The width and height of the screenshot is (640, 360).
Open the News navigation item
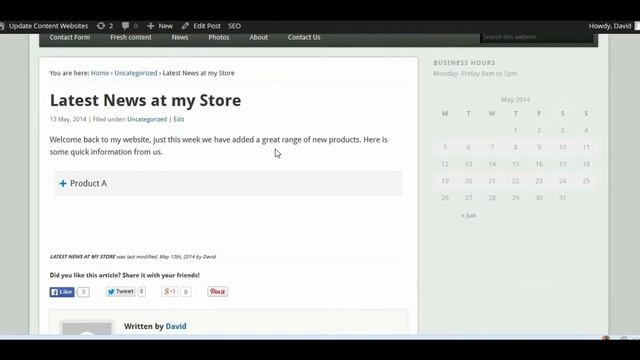point(180,37)
